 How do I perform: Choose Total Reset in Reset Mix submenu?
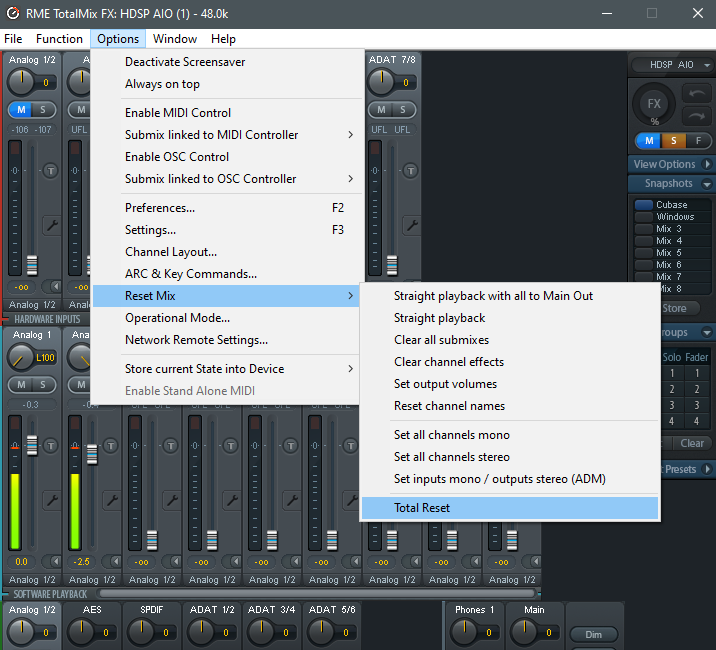(510, 508)
